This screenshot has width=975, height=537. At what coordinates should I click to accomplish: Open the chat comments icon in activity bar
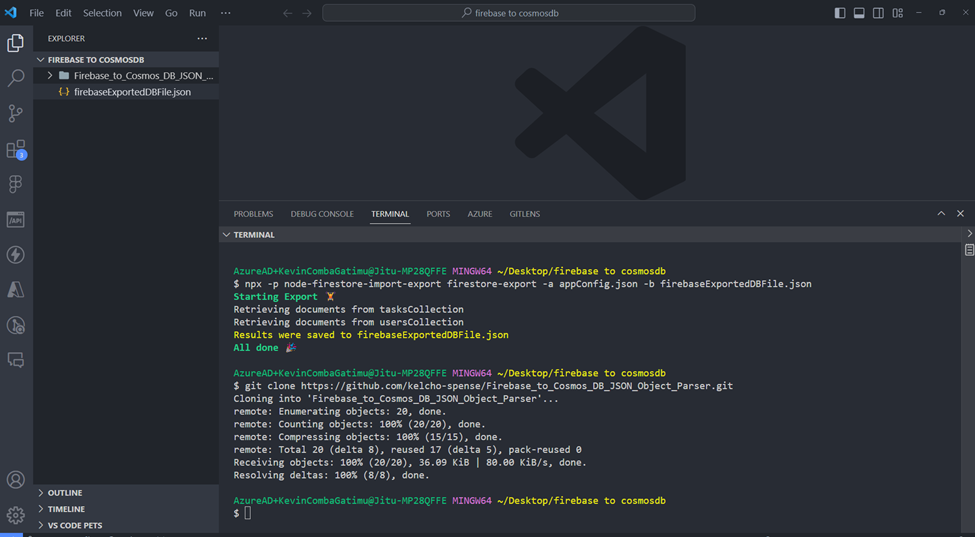pyautogui.click(x=16, y=360)
